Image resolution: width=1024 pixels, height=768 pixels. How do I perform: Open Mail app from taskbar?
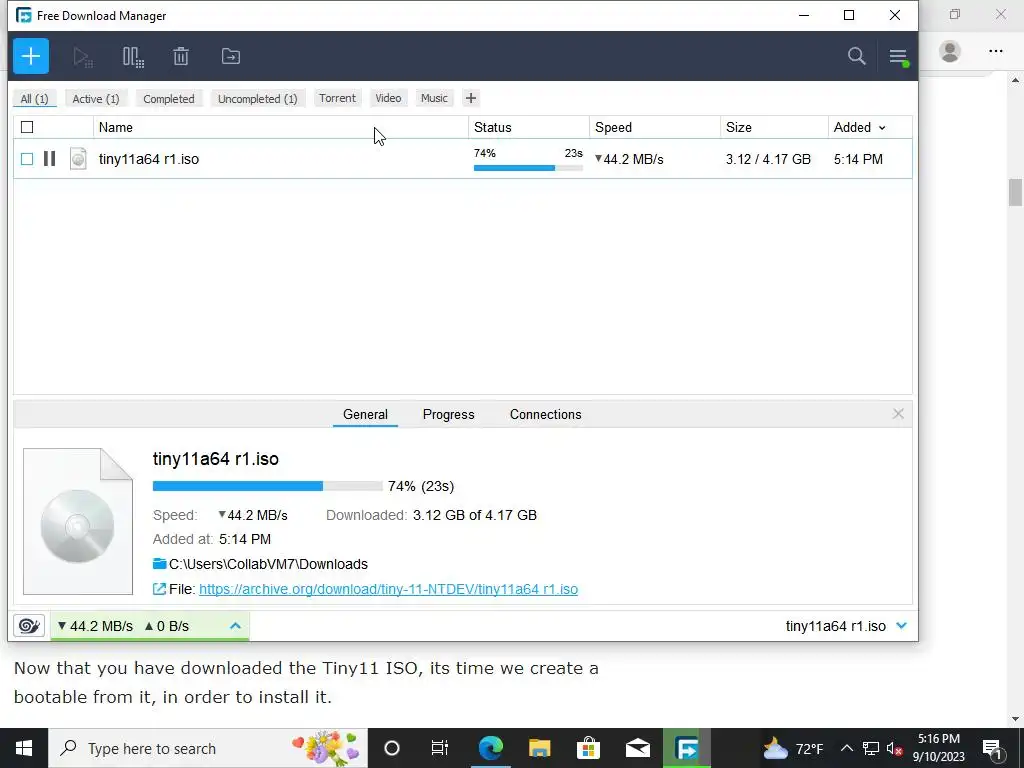(637, 748)
